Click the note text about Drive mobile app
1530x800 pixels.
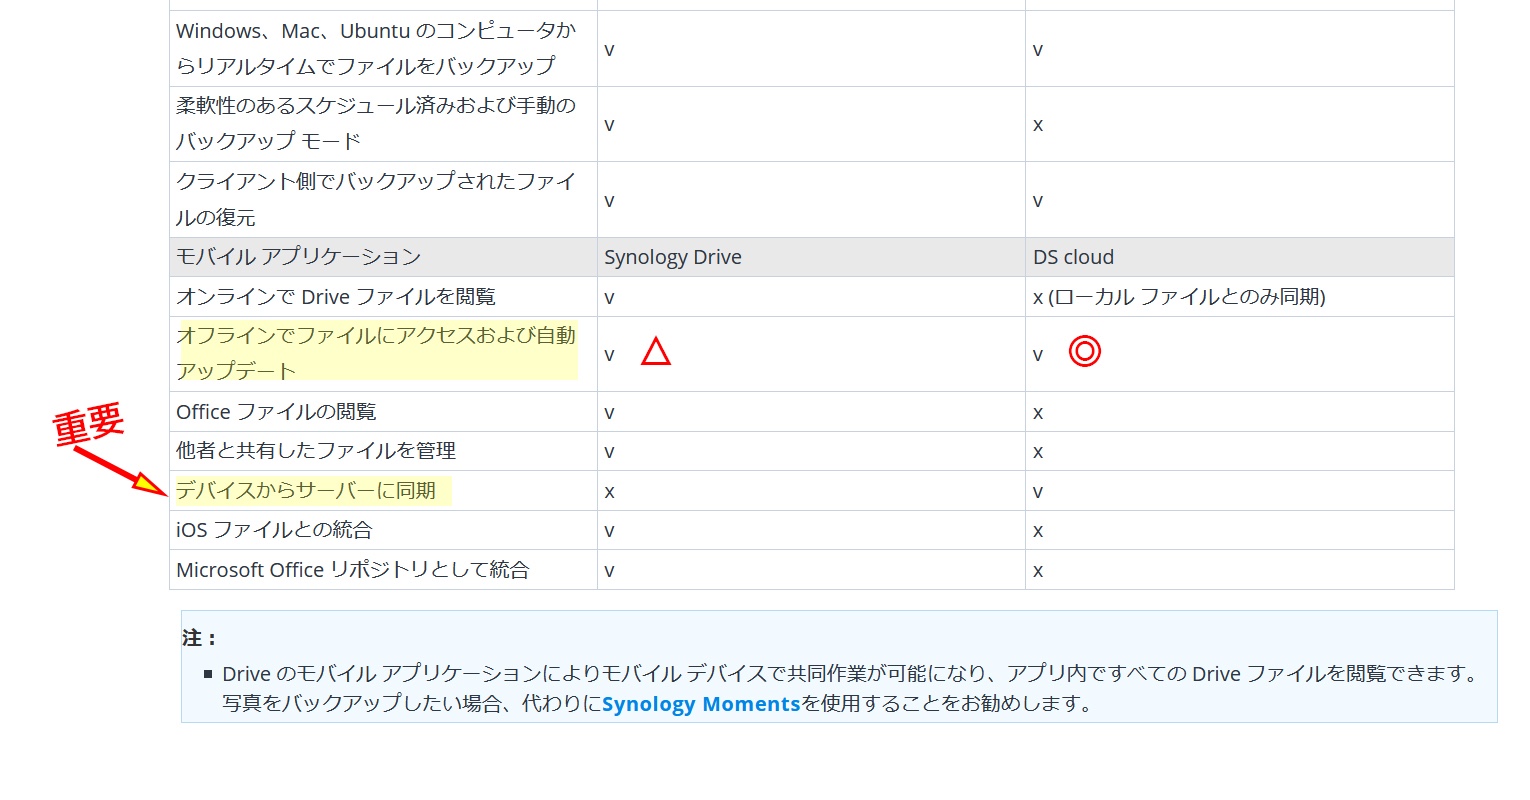[850, 689]
